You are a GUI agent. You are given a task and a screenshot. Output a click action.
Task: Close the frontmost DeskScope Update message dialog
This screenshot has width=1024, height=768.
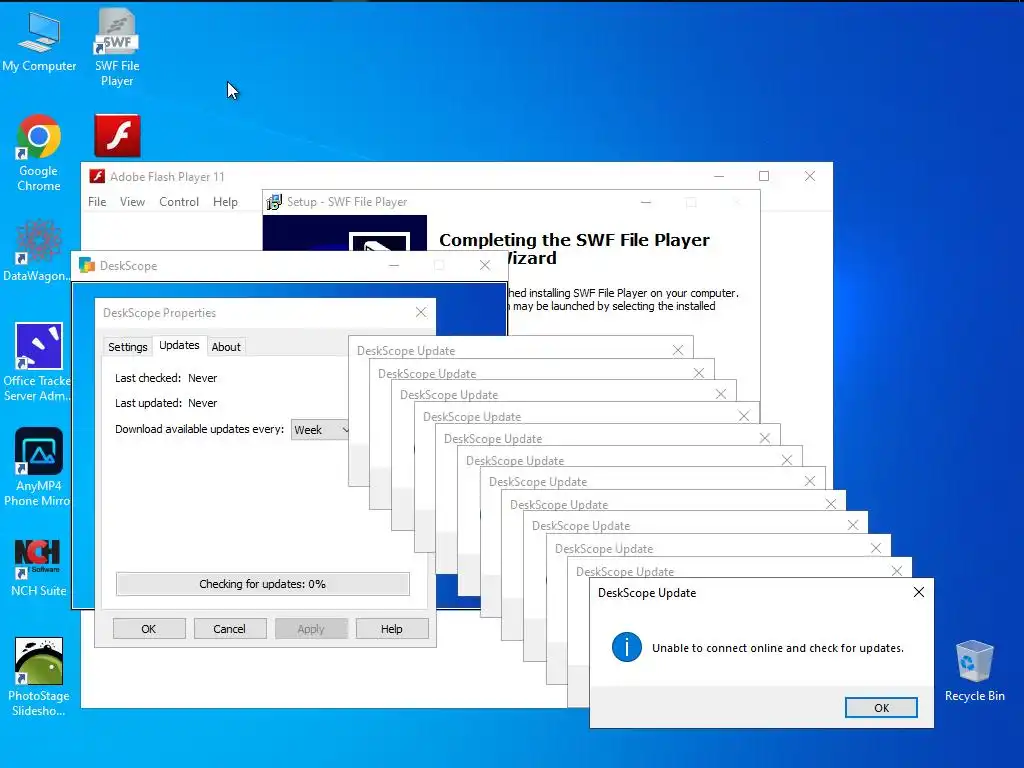(x=919, y=592)
